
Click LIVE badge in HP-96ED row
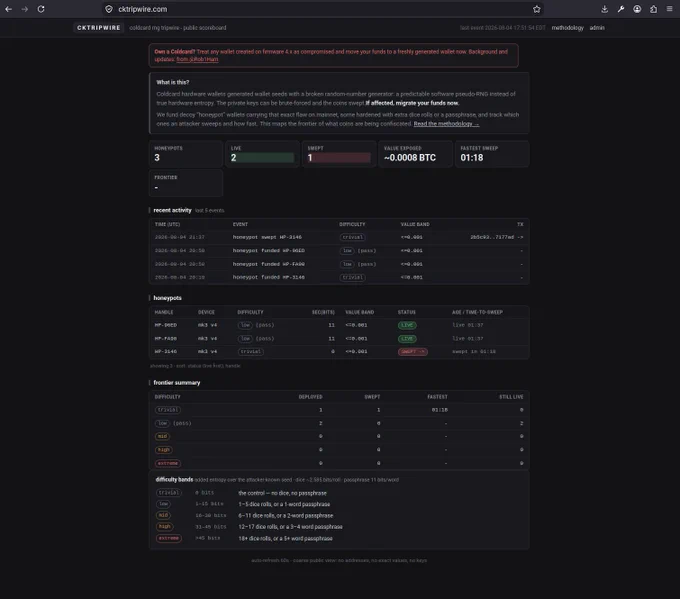(407, 325)
